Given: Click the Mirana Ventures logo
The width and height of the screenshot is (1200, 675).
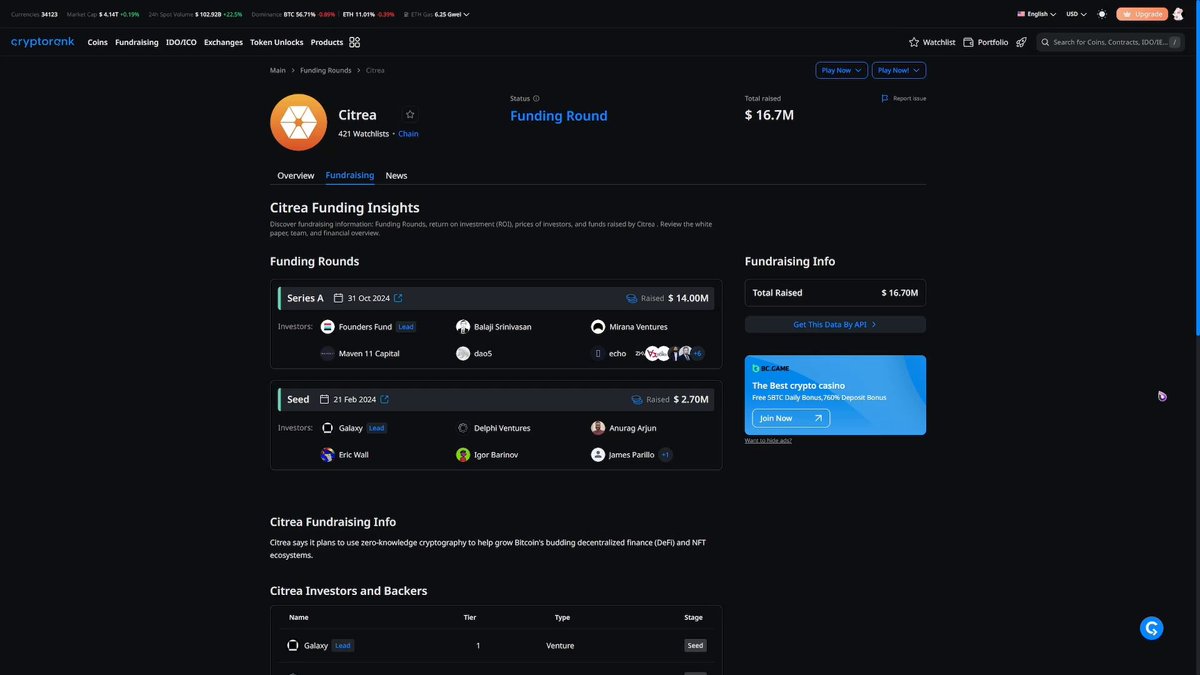Looking at the screenshot, I should point(598,327).
